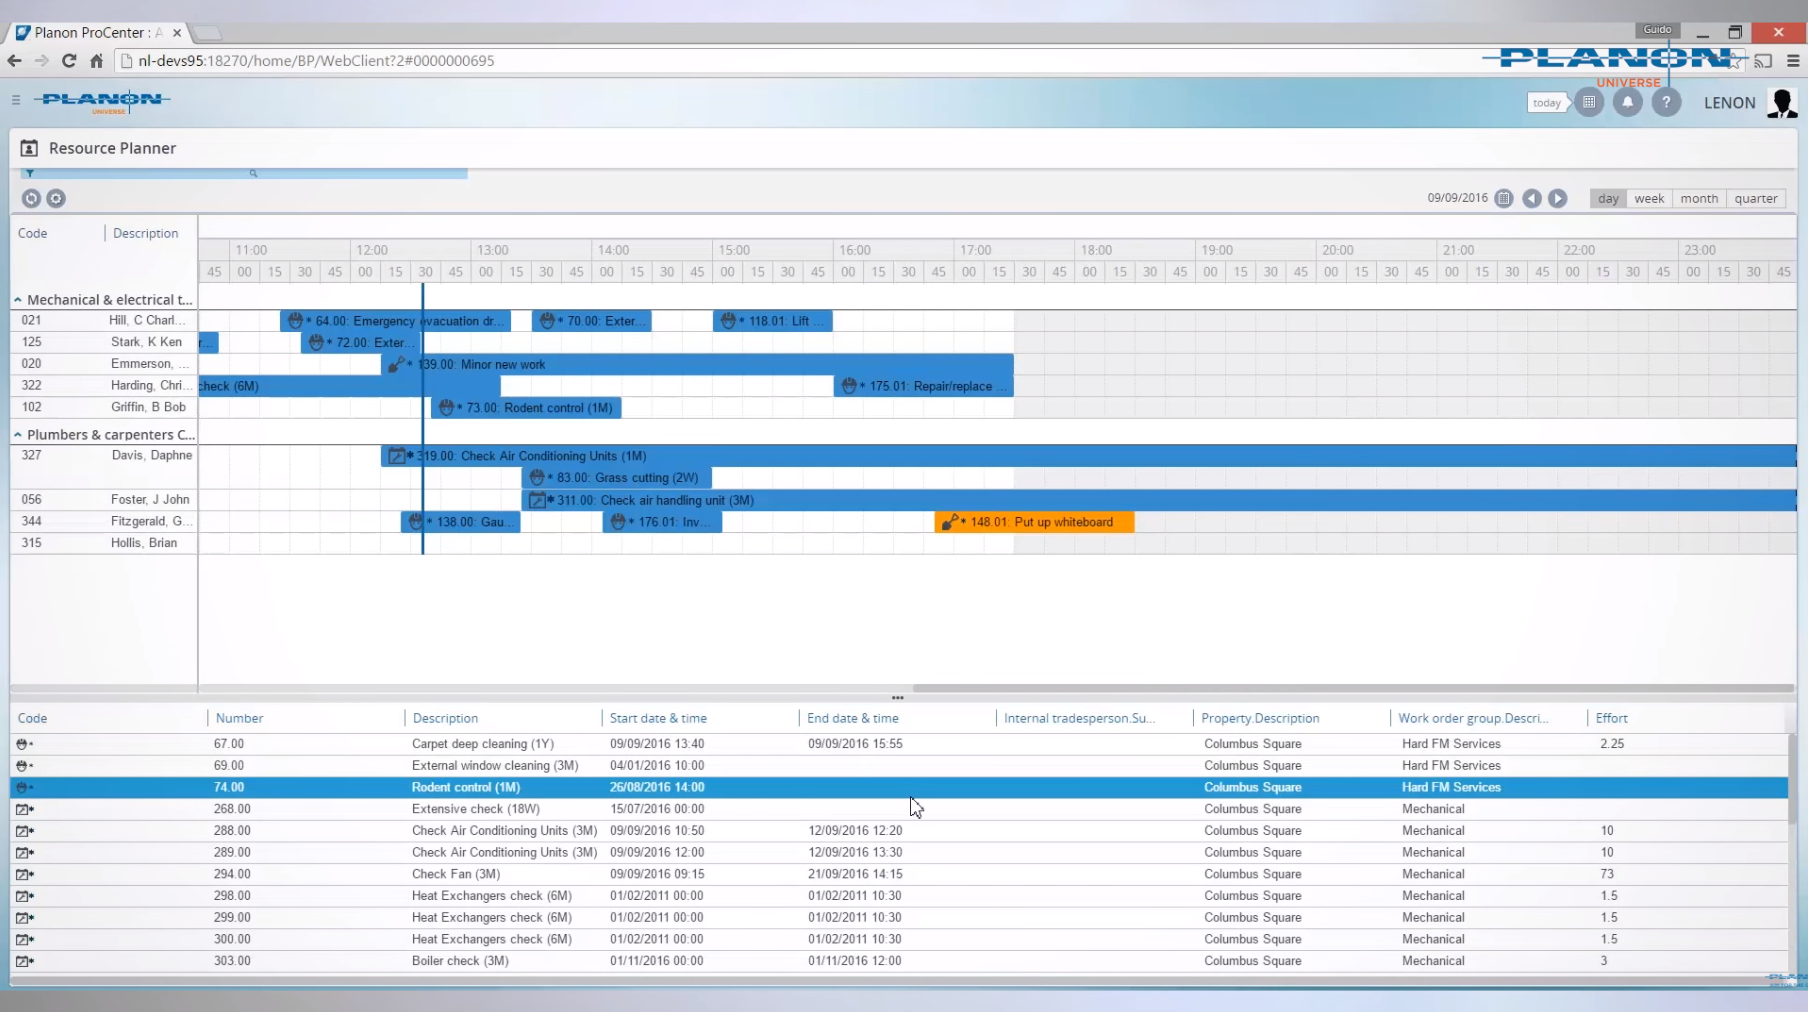The image size is (1808, 1012).
Task: Close the Planon ProCenter browser tab
Action: [177, 33]
